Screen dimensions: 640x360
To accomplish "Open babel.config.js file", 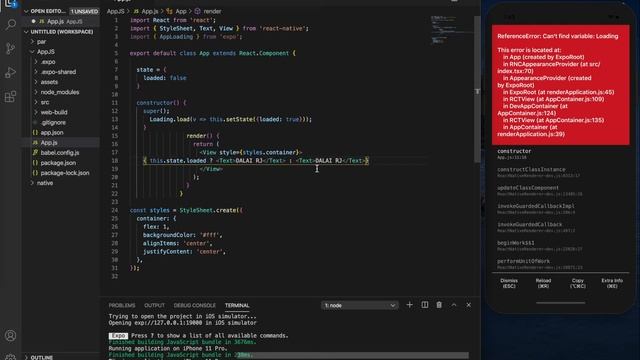I will [x=61, y=153].
